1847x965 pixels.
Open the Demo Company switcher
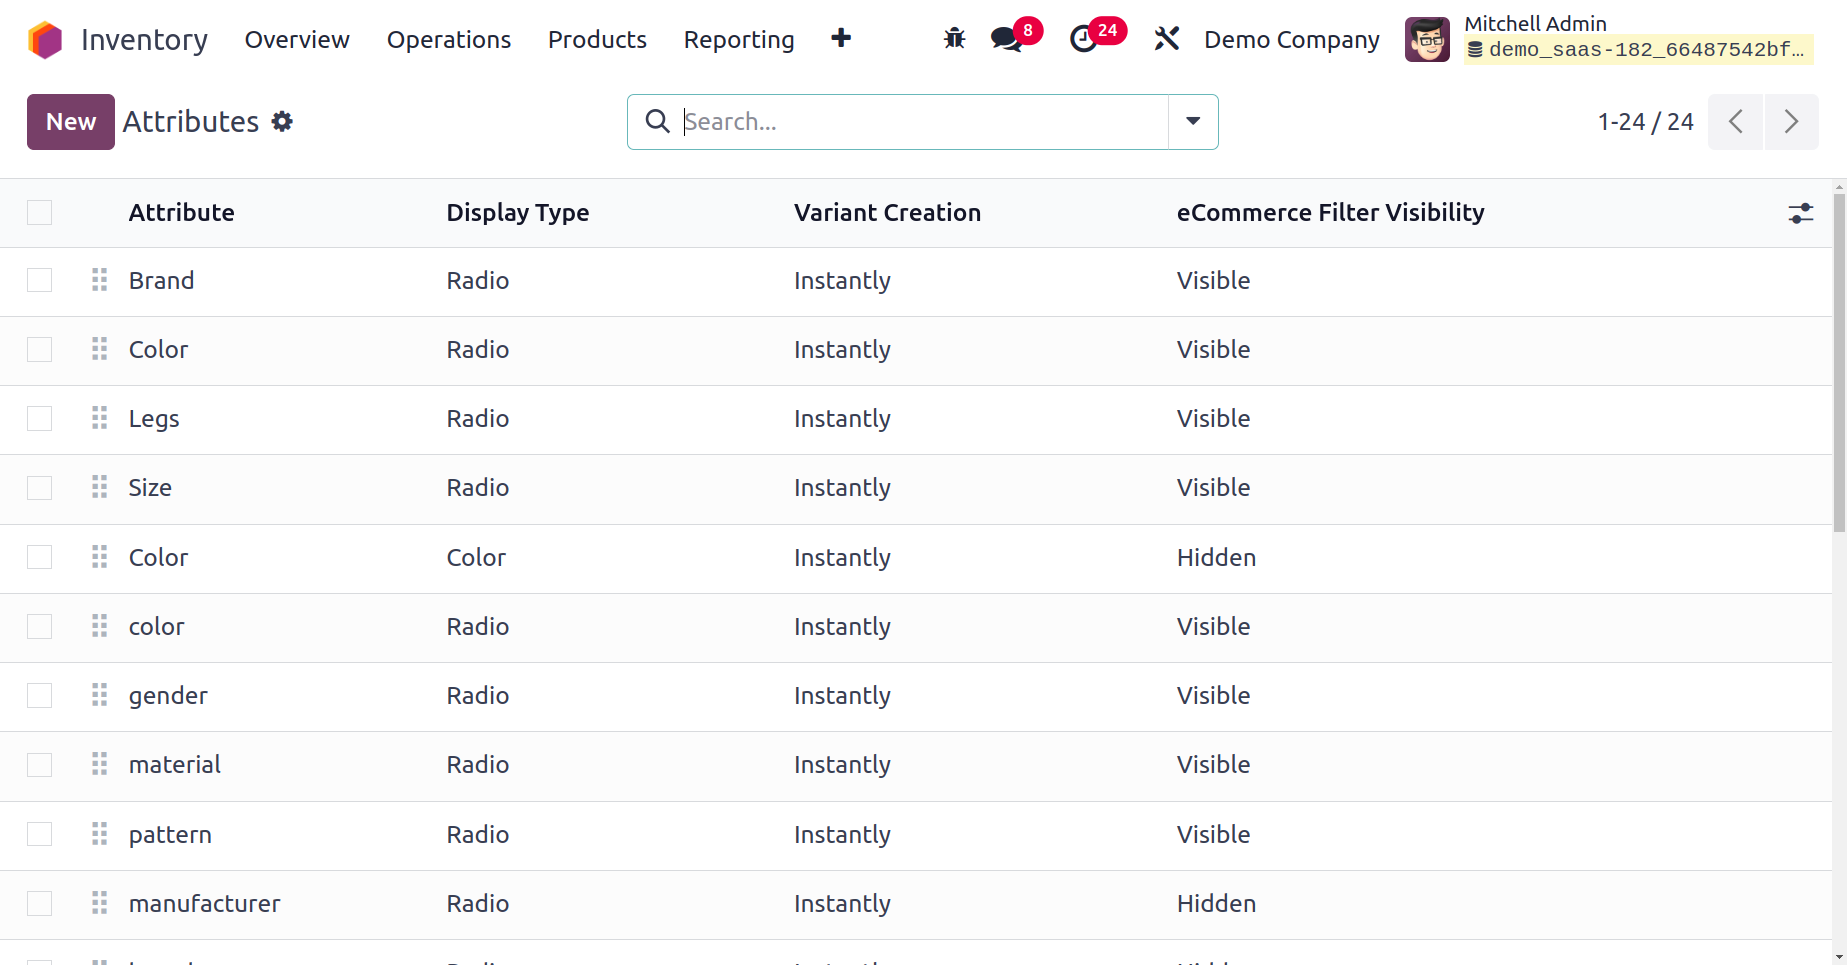1291,40
